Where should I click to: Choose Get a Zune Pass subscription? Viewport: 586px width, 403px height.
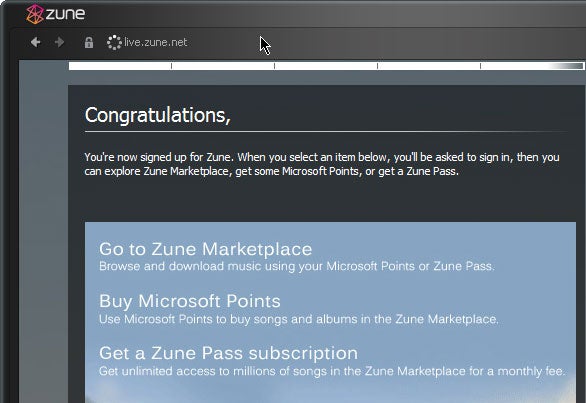[228, 353]
